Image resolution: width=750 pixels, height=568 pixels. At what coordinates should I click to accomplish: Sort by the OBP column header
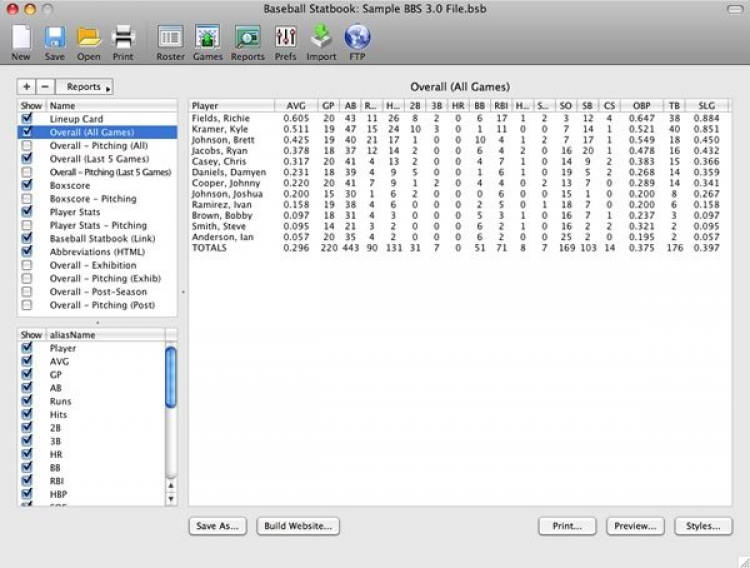point(641,106)
